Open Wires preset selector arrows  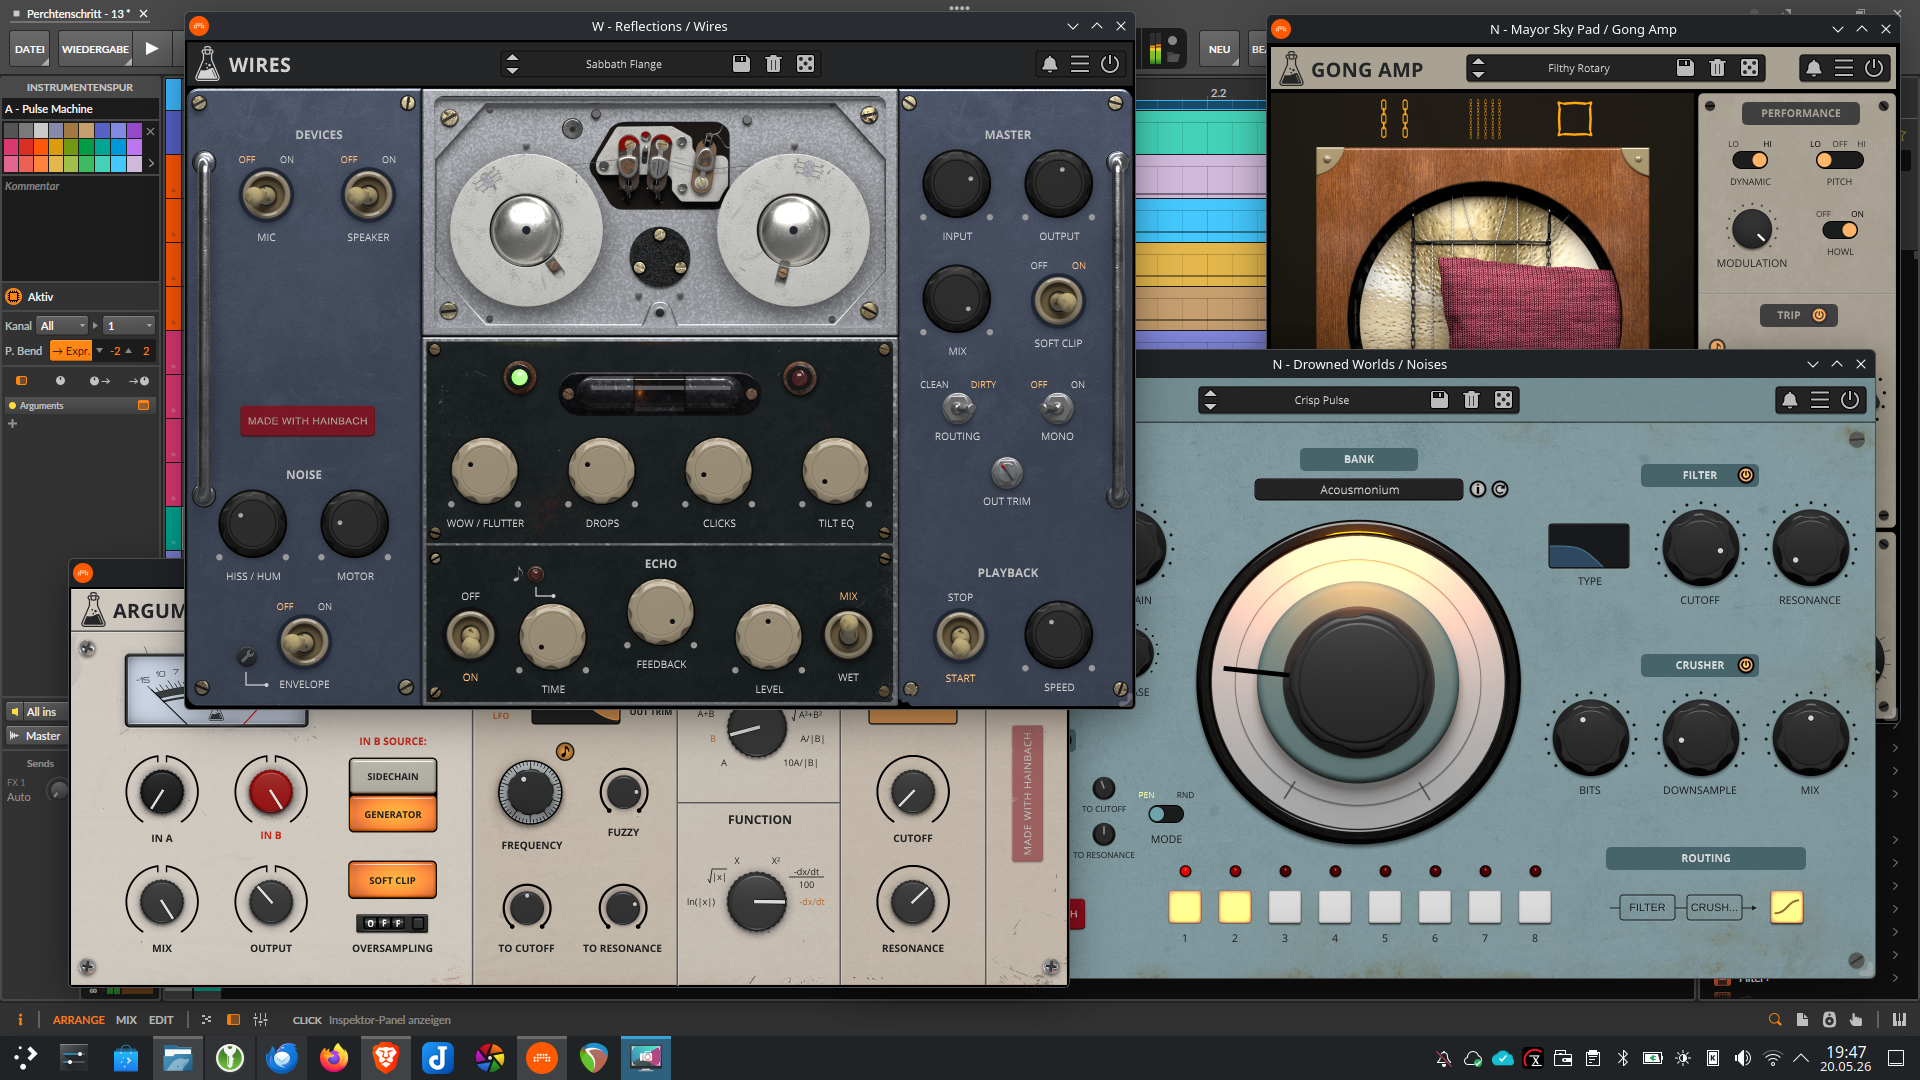coord(512,64)
